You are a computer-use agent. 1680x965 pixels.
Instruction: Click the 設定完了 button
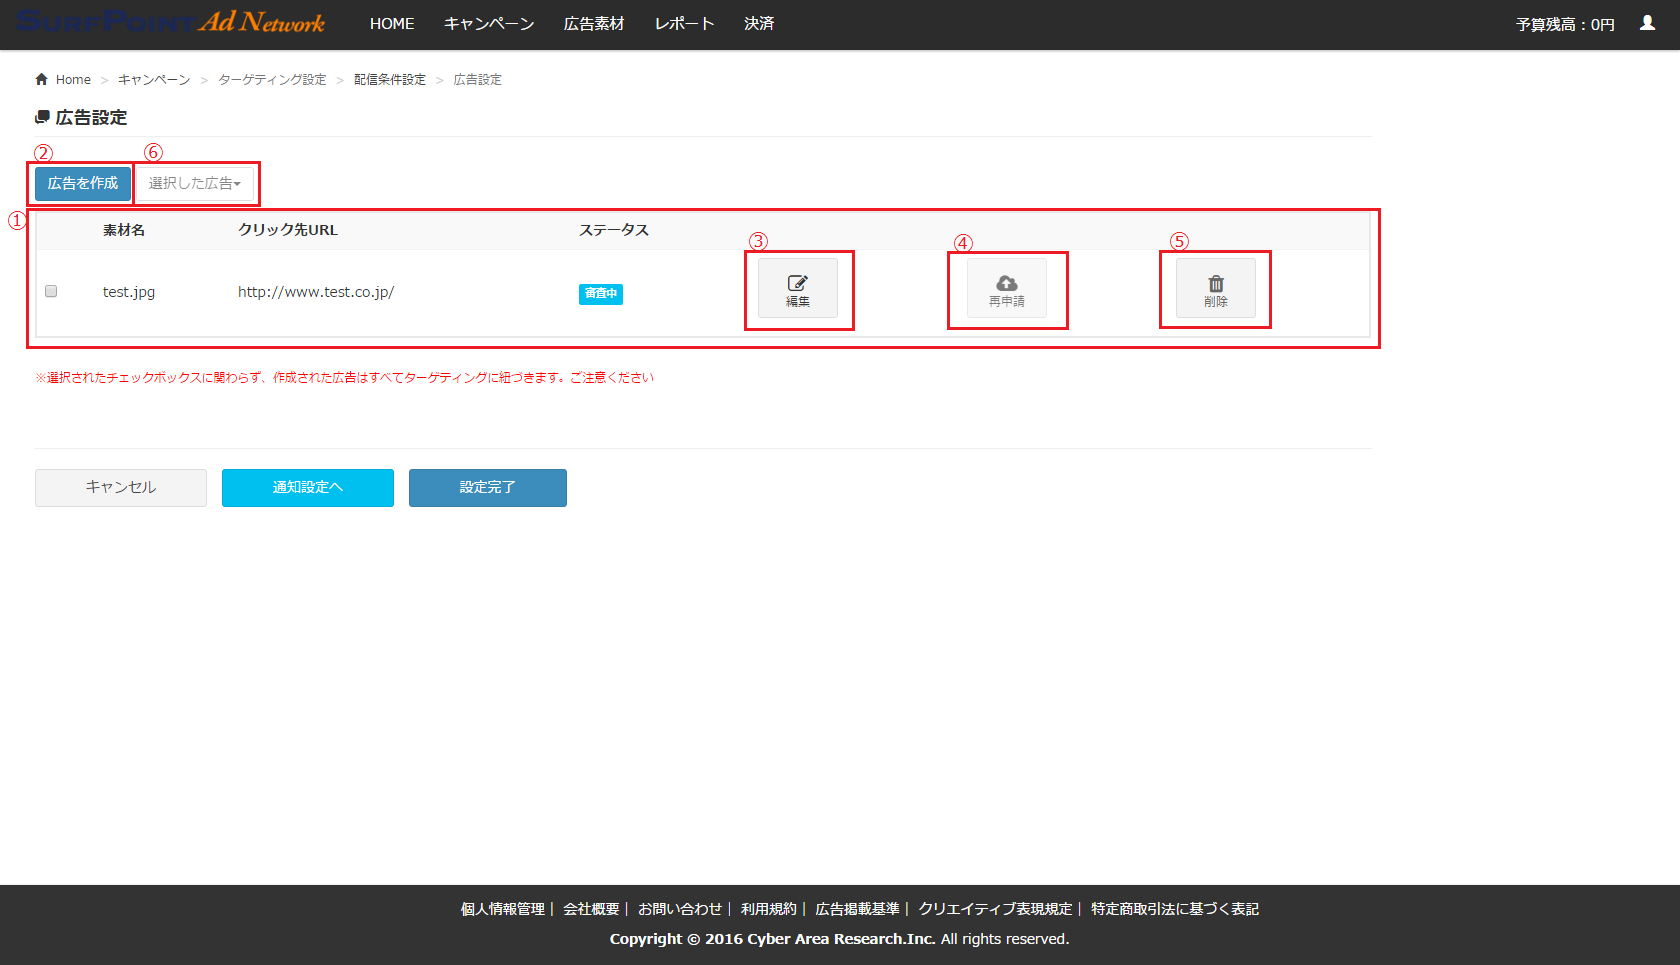pyautogui.click(x=487, y=487)
